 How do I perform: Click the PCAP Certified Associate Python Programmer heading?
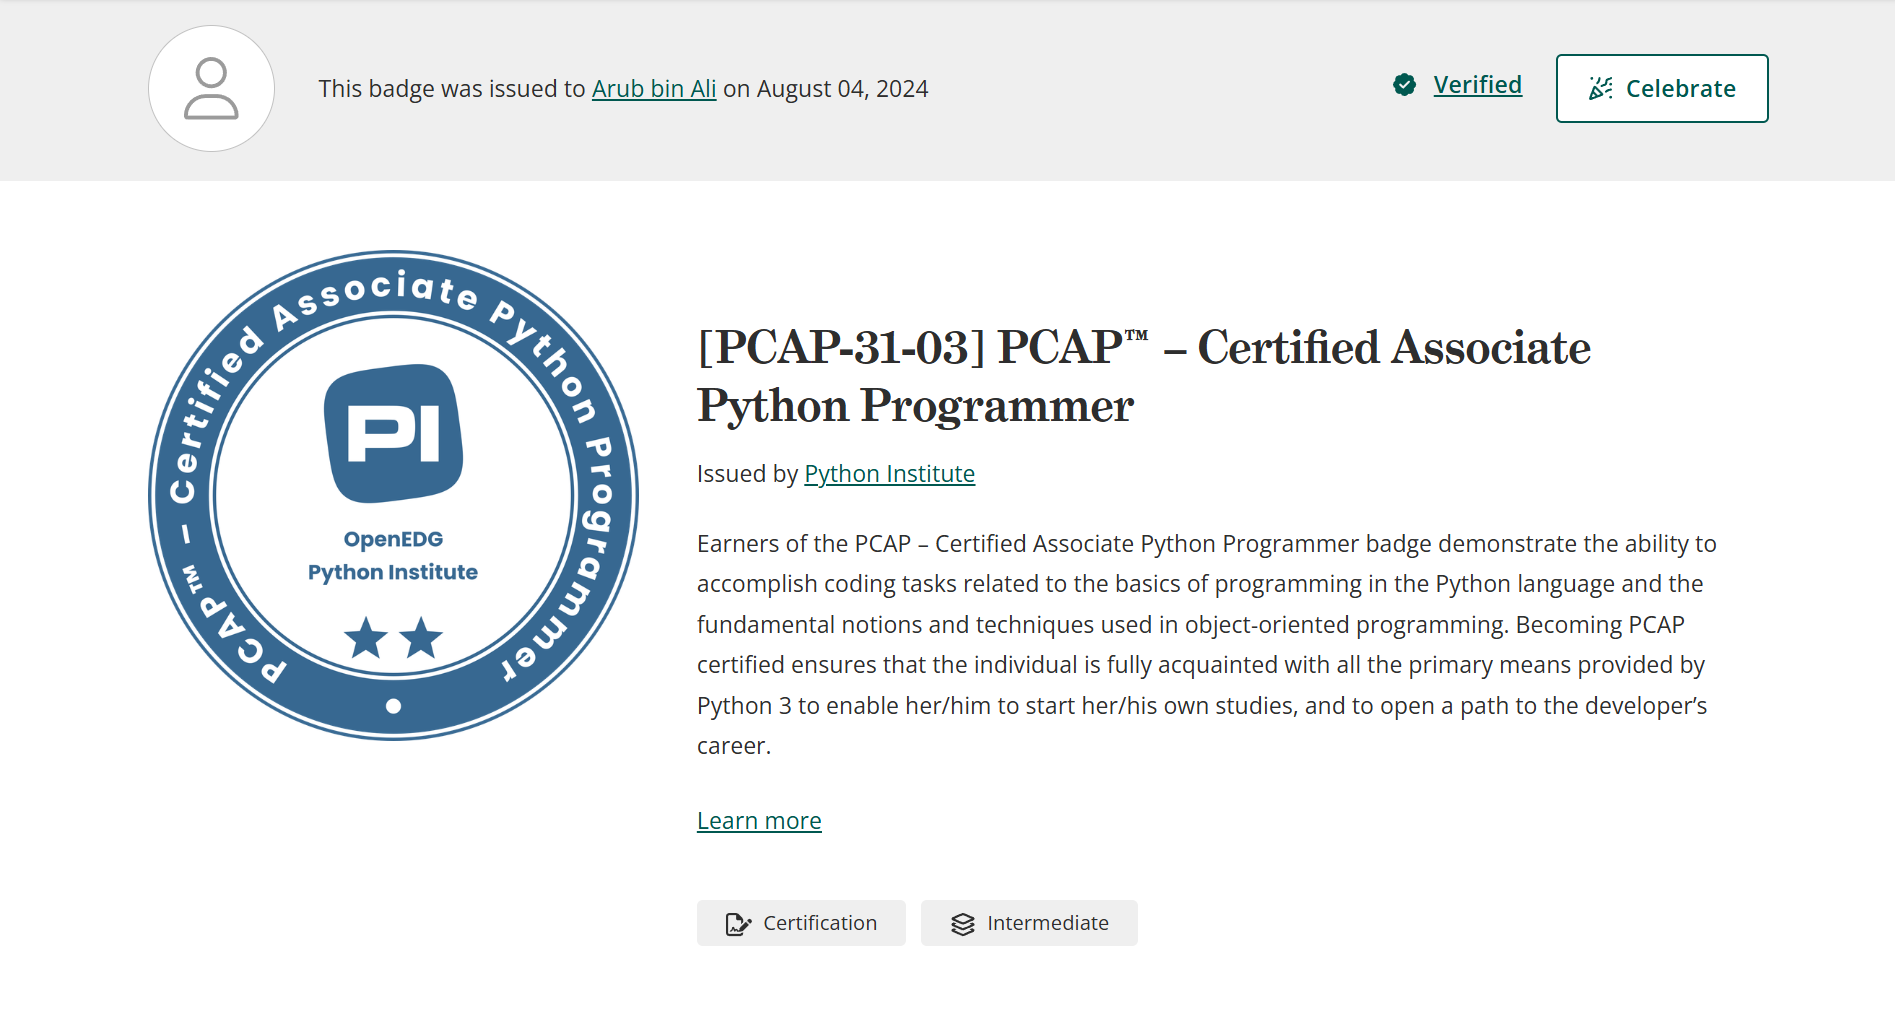pos(1143,376)
